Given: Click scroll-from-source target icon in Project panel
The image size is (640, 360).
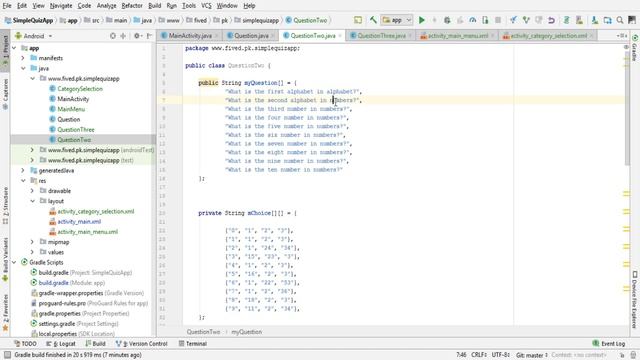Looking at the screenshot, I should [x=113, y=36].
